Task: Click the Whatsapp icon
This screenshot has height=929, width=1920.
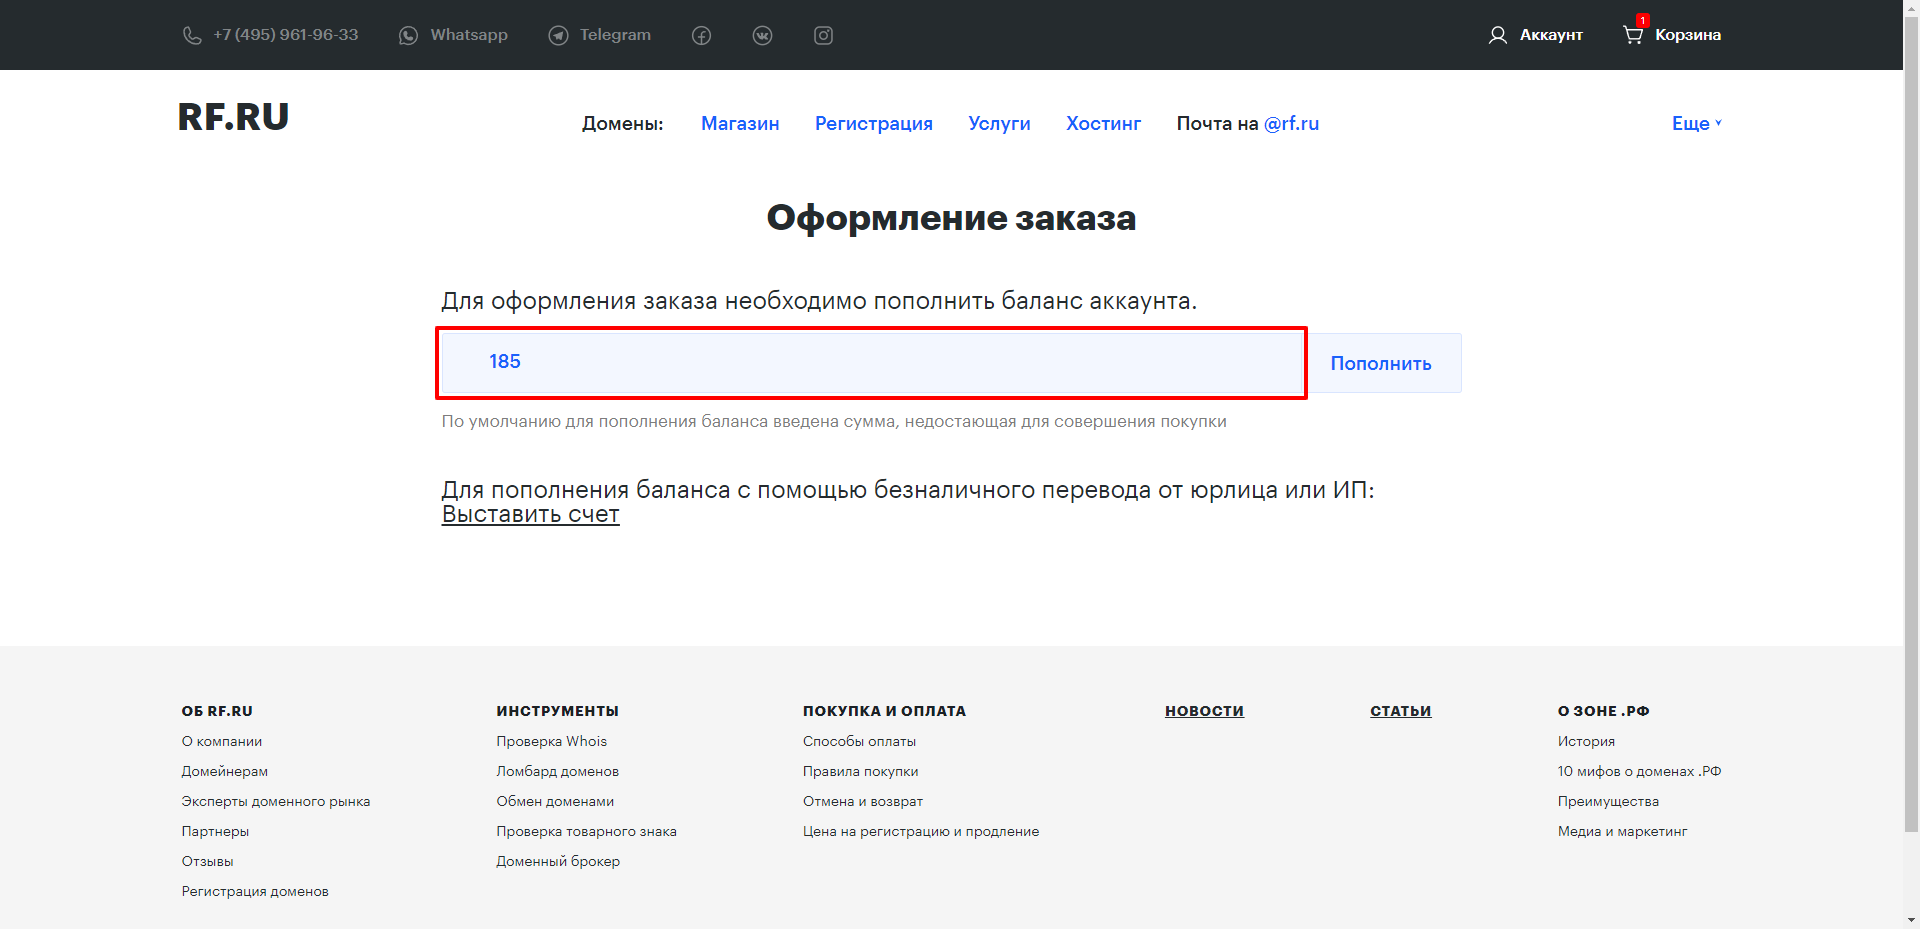Action: tap(408, 36)
